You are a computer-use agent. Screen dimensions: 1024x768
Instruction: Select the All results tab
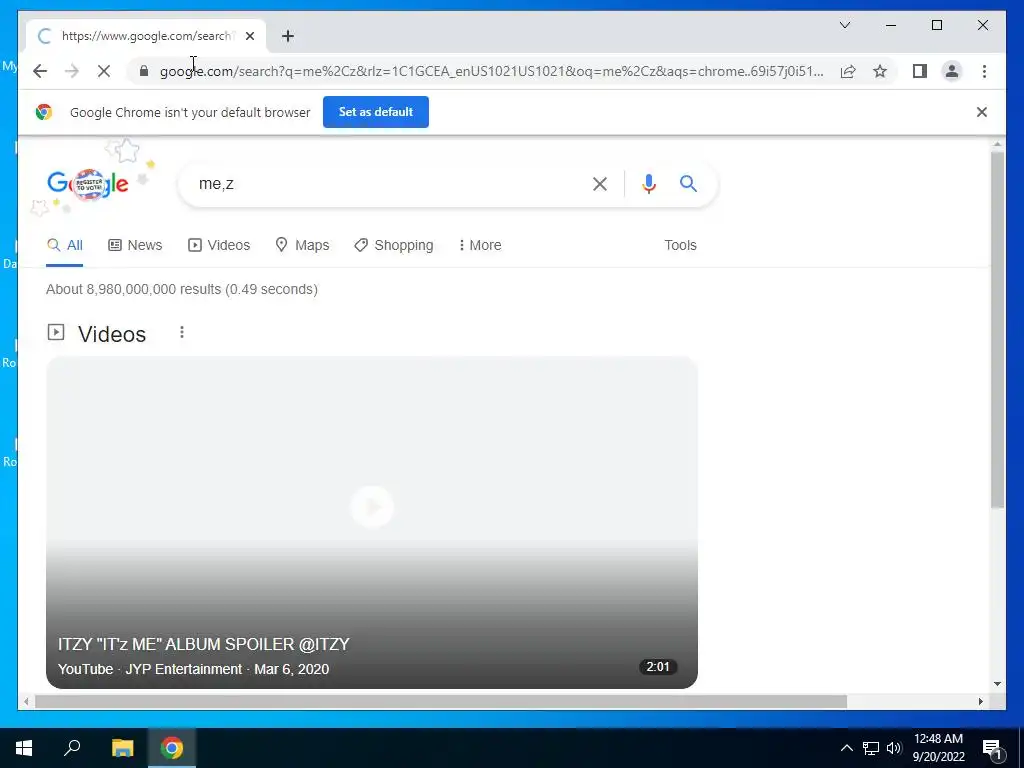tap(65, 245)
